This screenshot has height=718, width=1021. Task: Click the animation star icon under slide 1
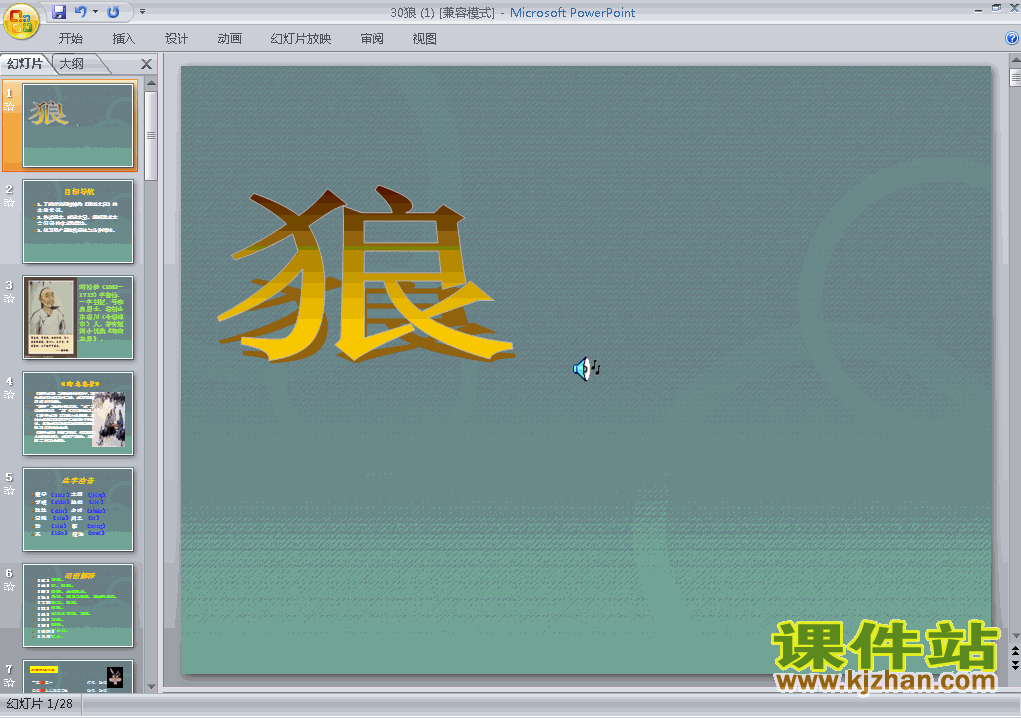(x=9, y=107)
